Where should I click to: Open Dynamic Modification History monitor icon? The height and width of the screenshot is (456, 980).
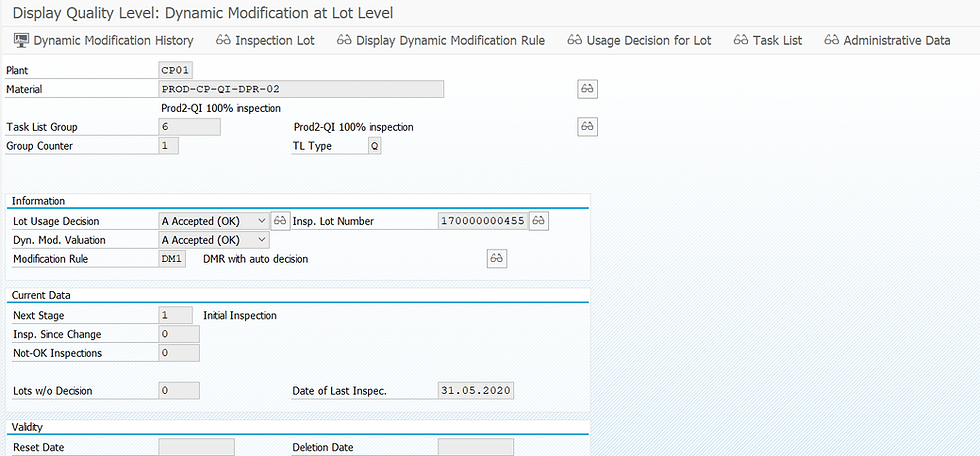click(21, 41)
